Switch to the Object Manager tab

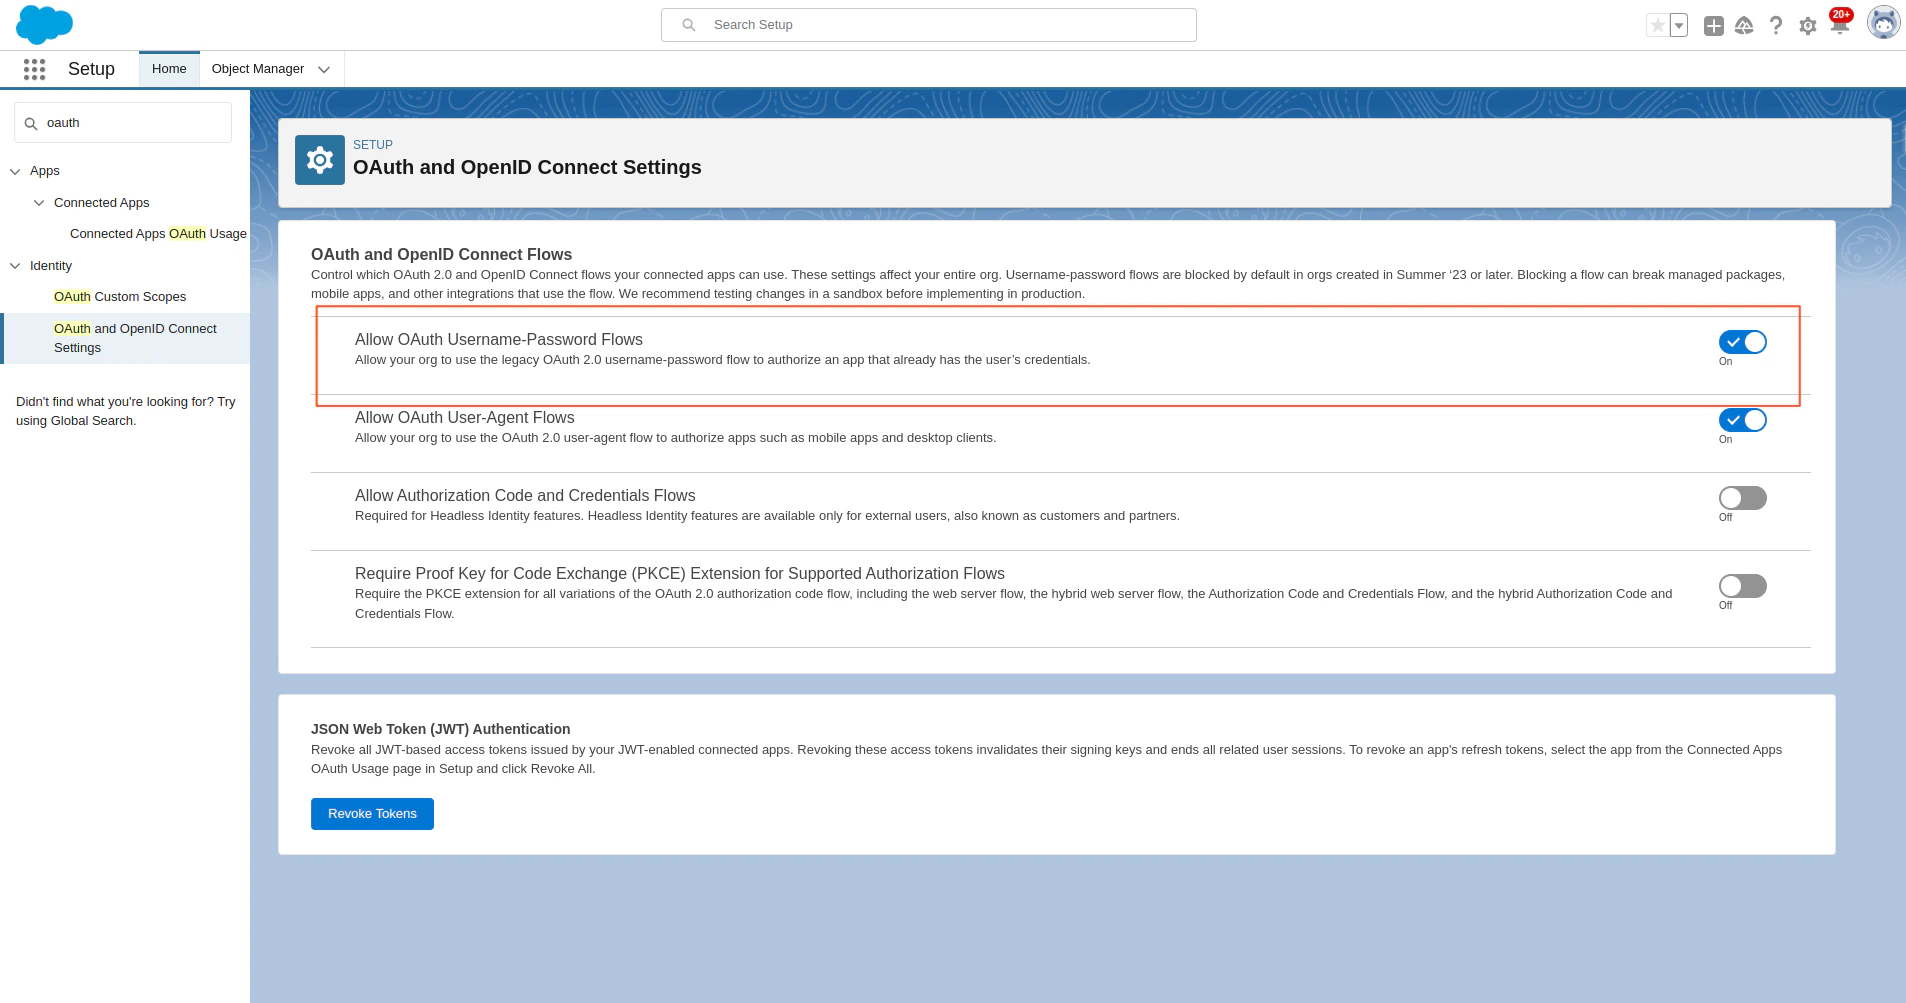pyautogui.click(x=258, y=69)
